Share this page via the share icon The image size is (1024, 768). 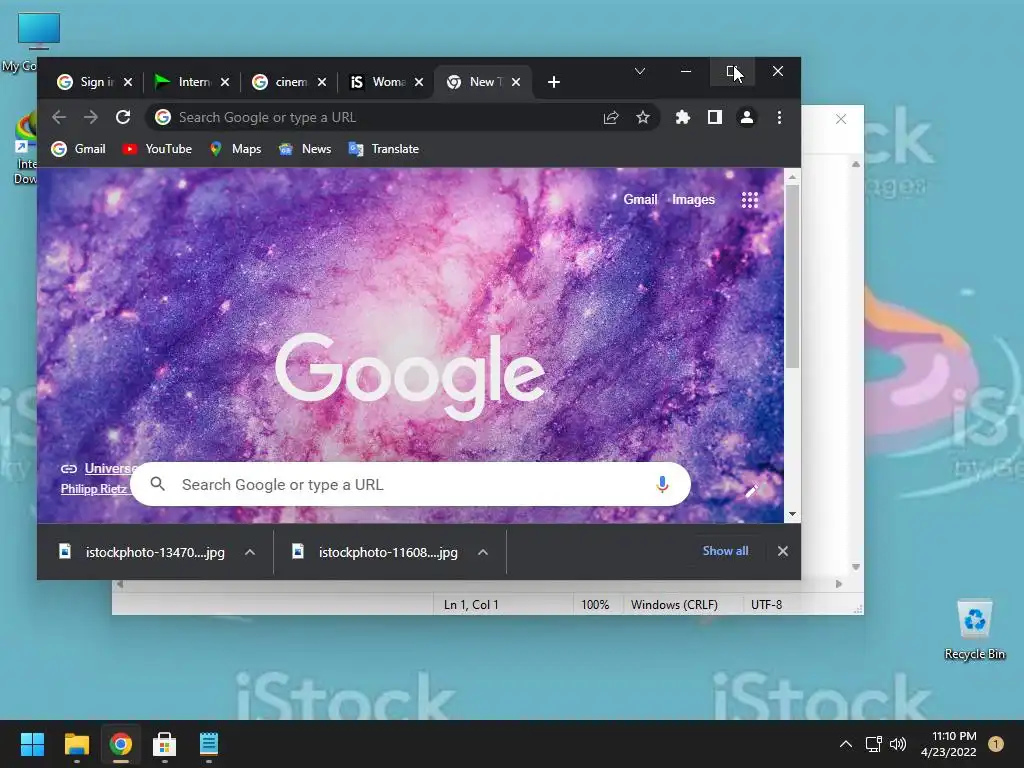[x=611, y=118]
